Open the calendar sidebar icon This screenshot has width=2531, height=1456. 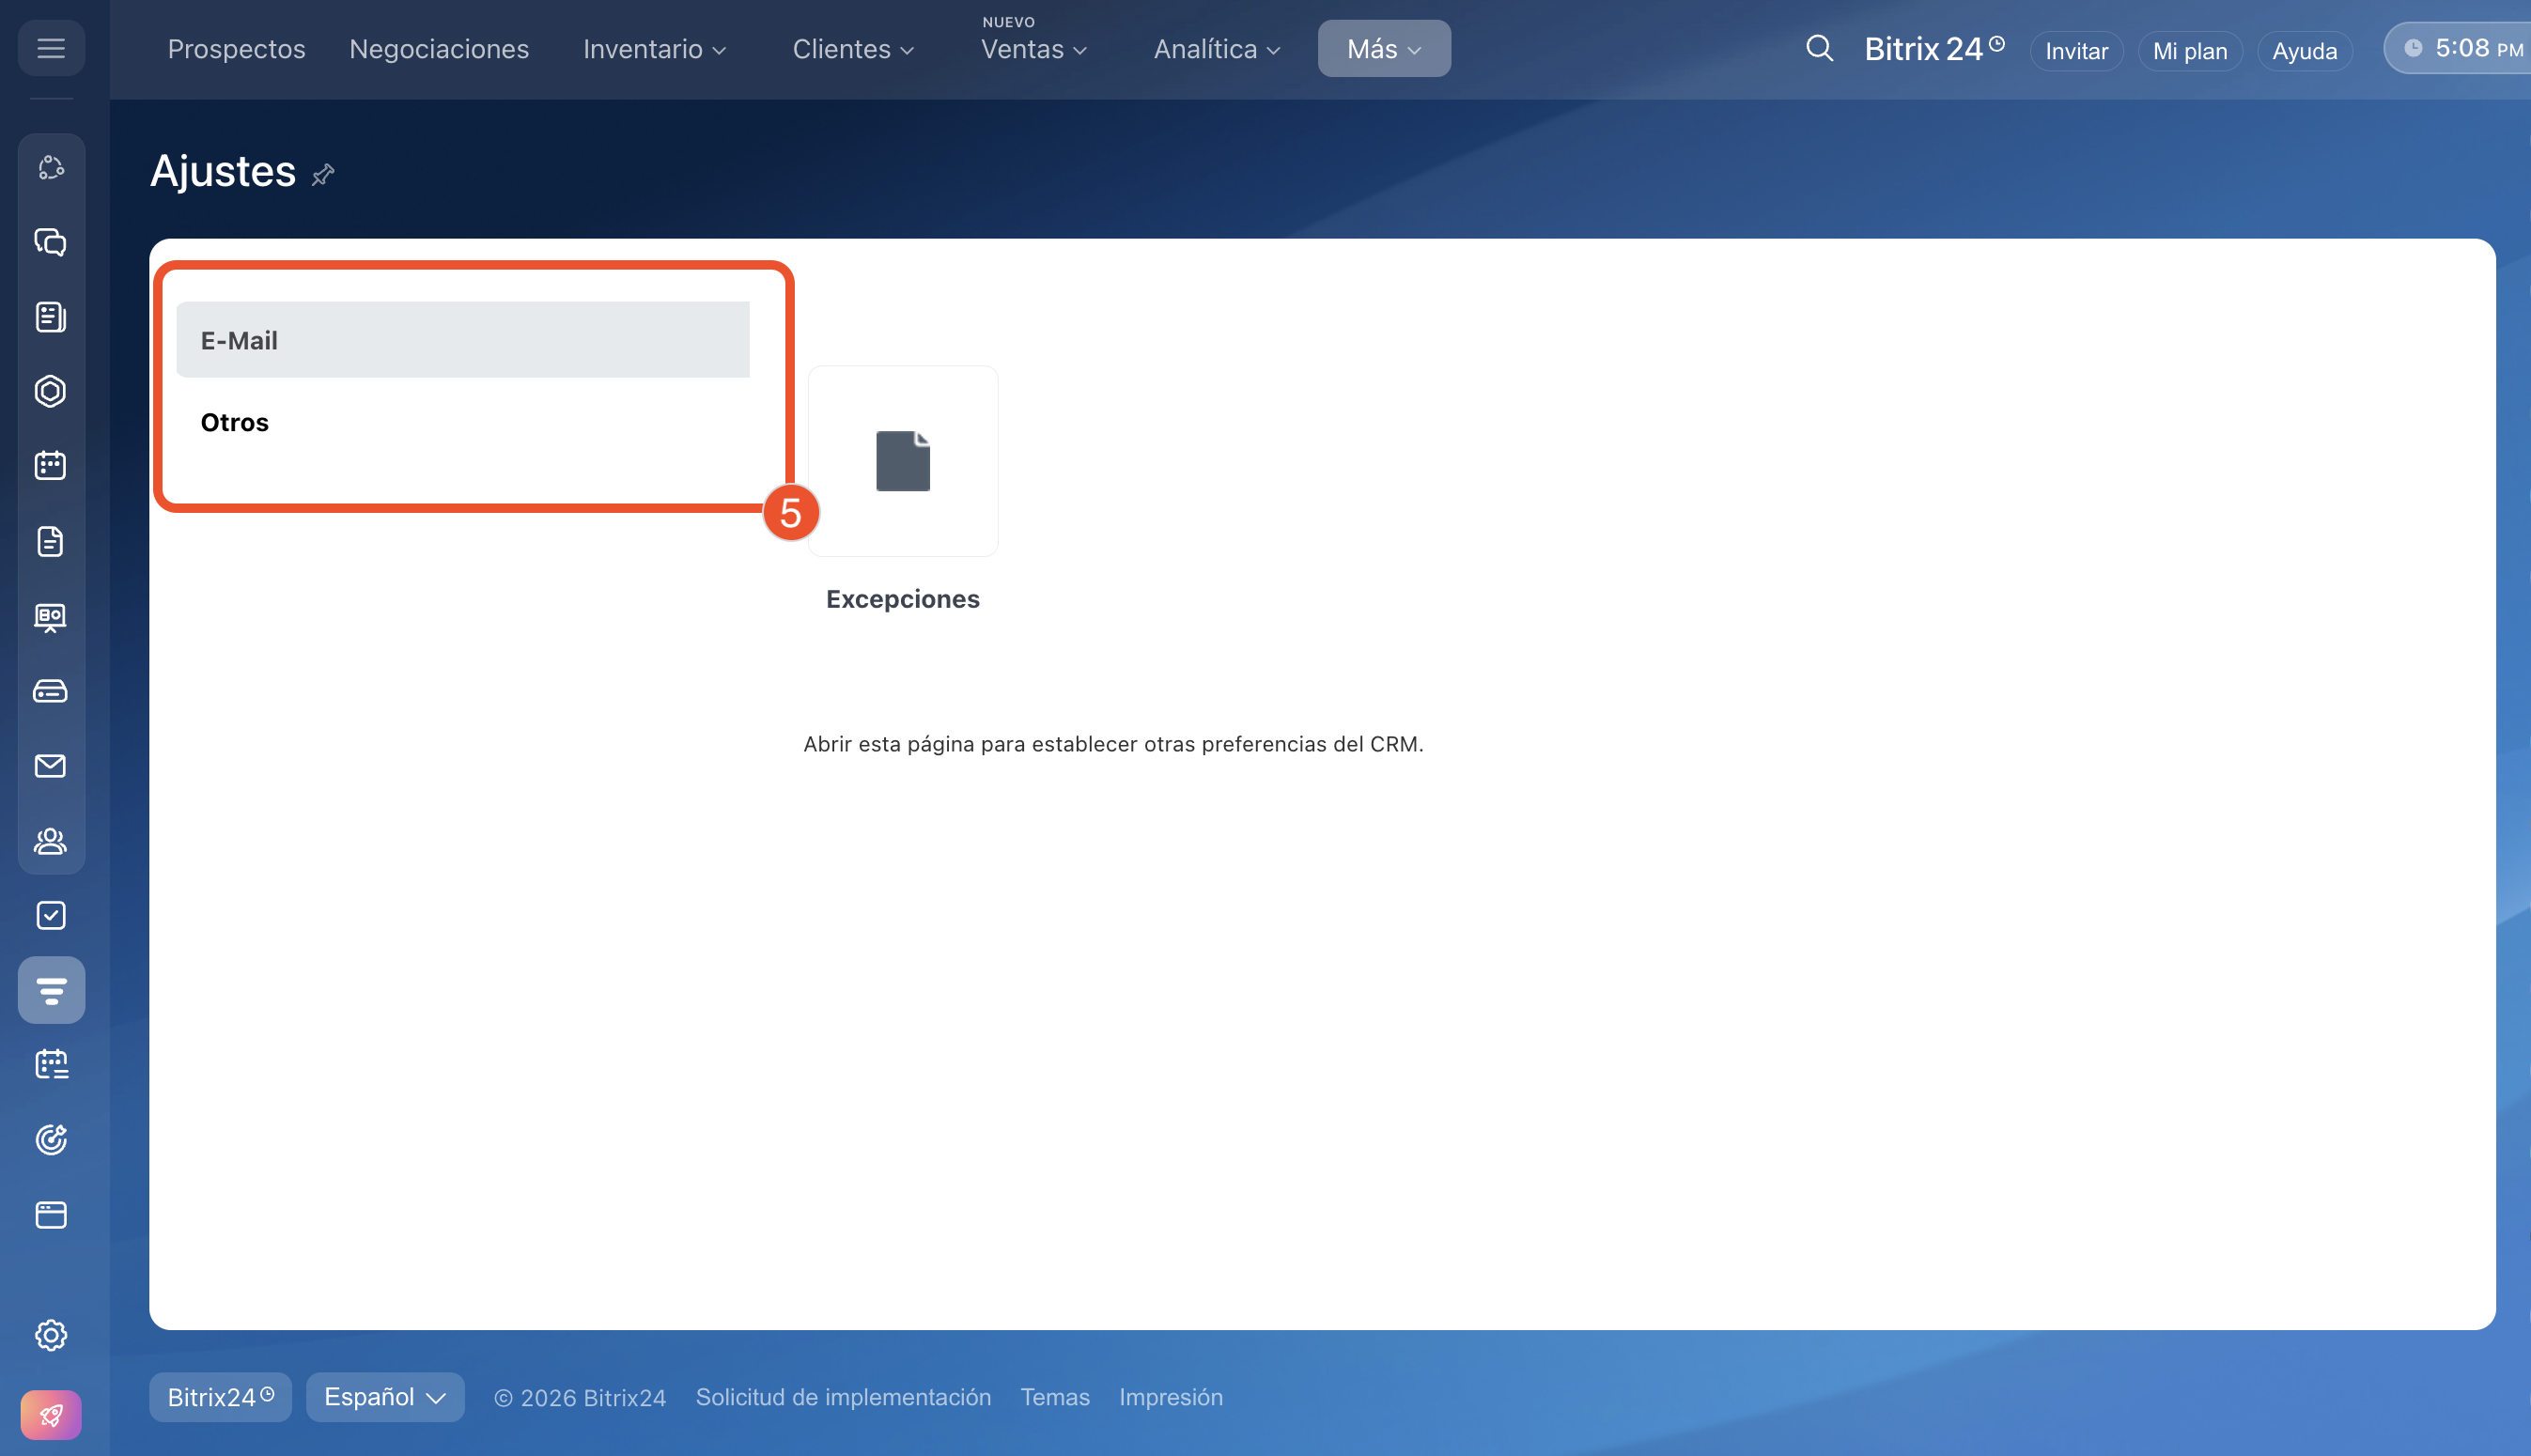pyautogui.click(x=51, y=465)
